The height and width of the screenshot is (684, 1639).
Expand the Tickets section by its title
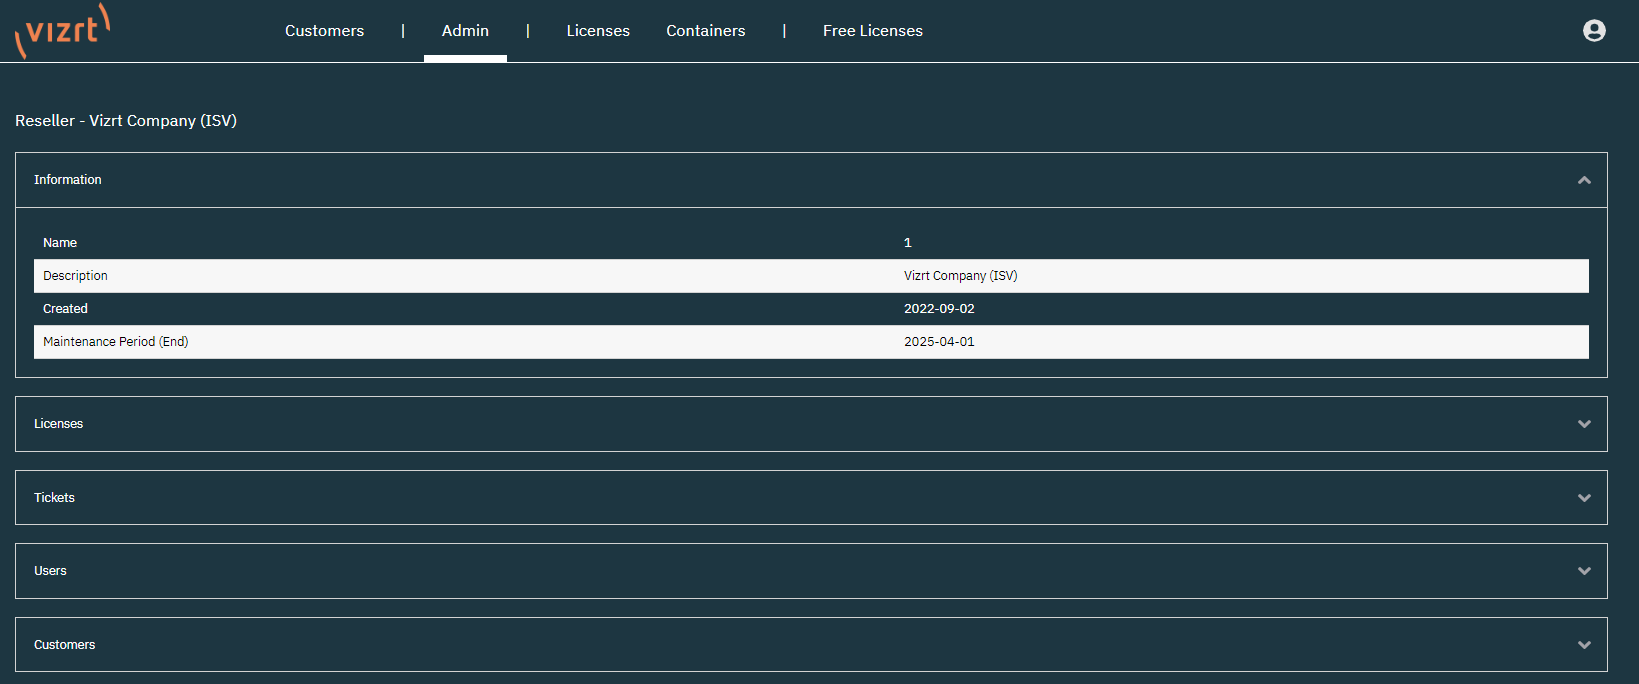[55, 498]
